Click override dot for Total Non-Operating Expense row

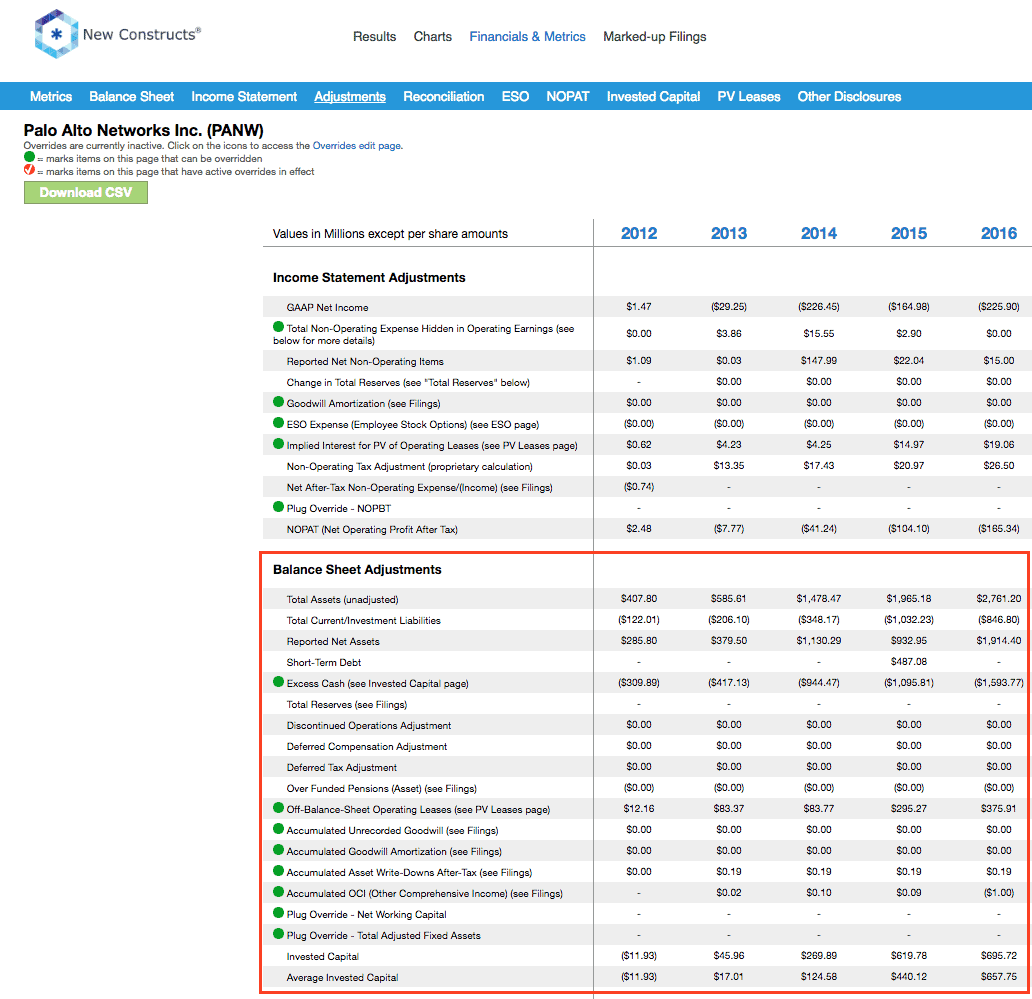click(278, 327)
